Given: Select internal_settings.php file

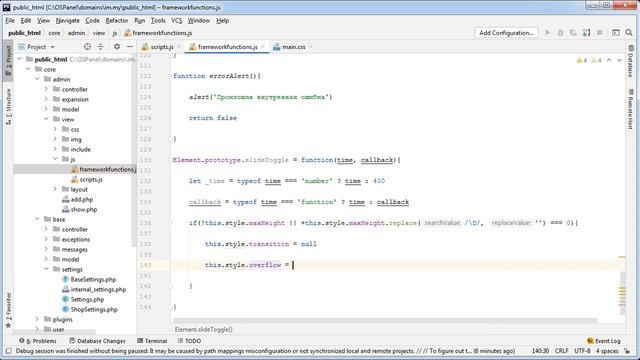Looking at the screenshot, I should [98, 289].
